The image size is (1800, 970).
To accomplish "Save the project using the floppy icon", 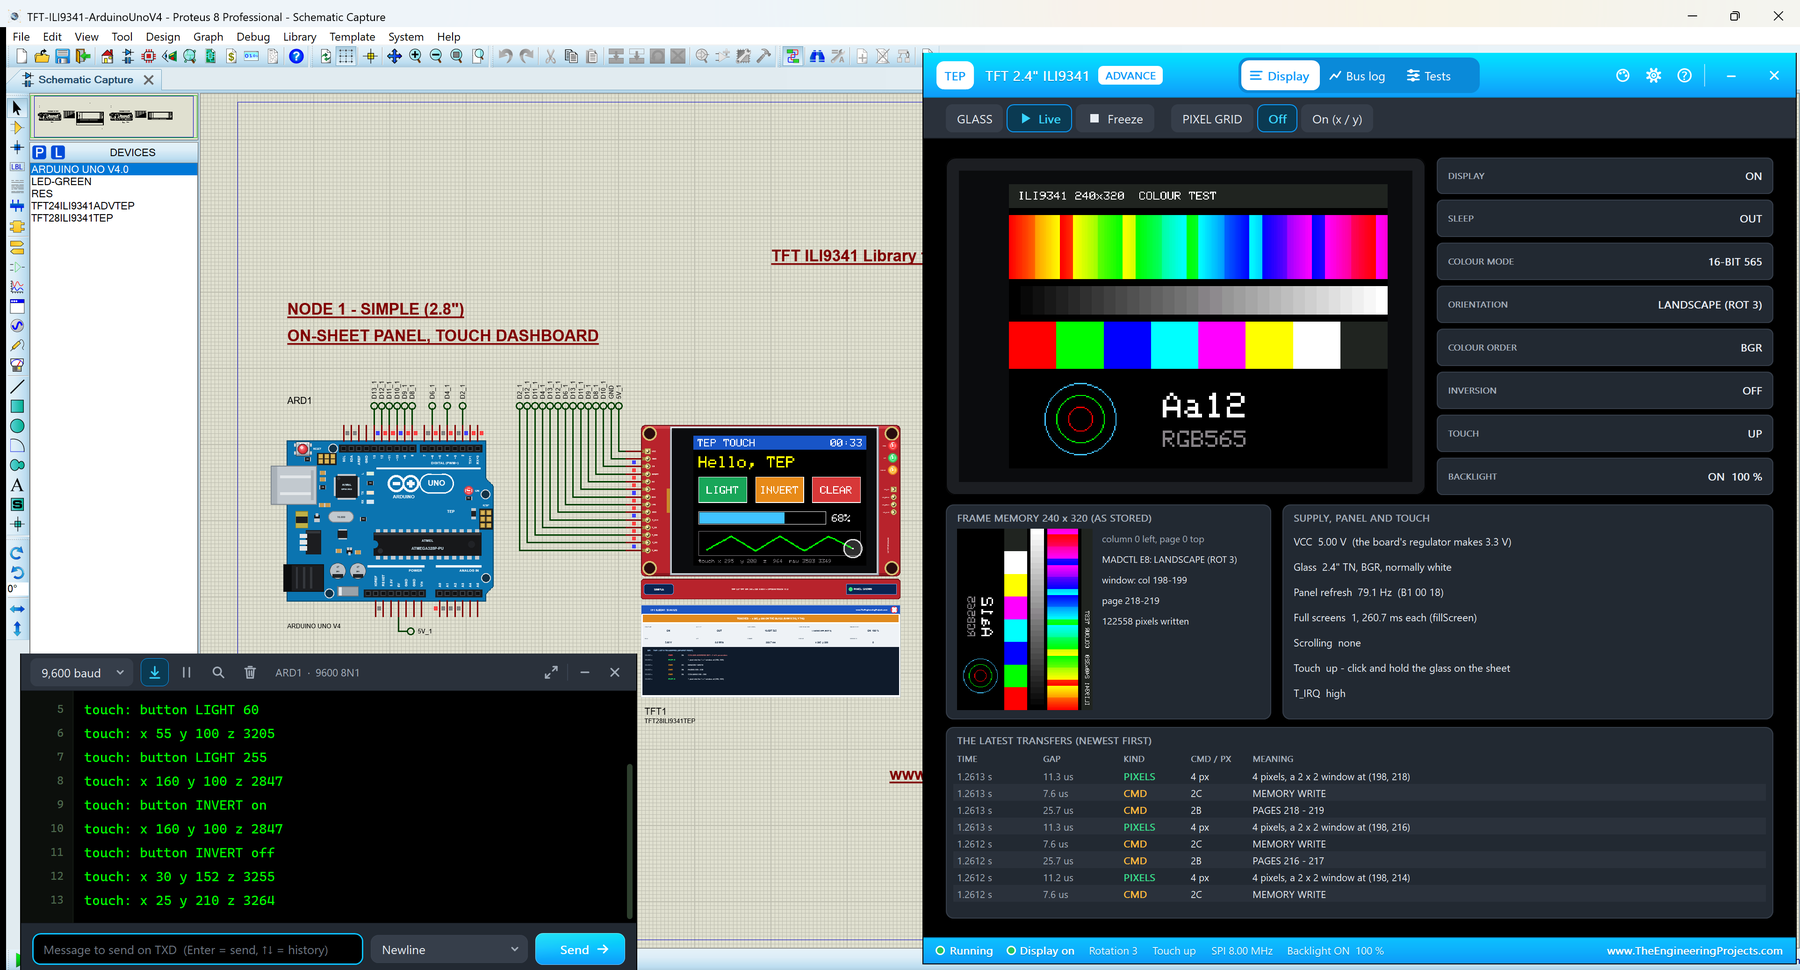I will click(x=62, y=57).
